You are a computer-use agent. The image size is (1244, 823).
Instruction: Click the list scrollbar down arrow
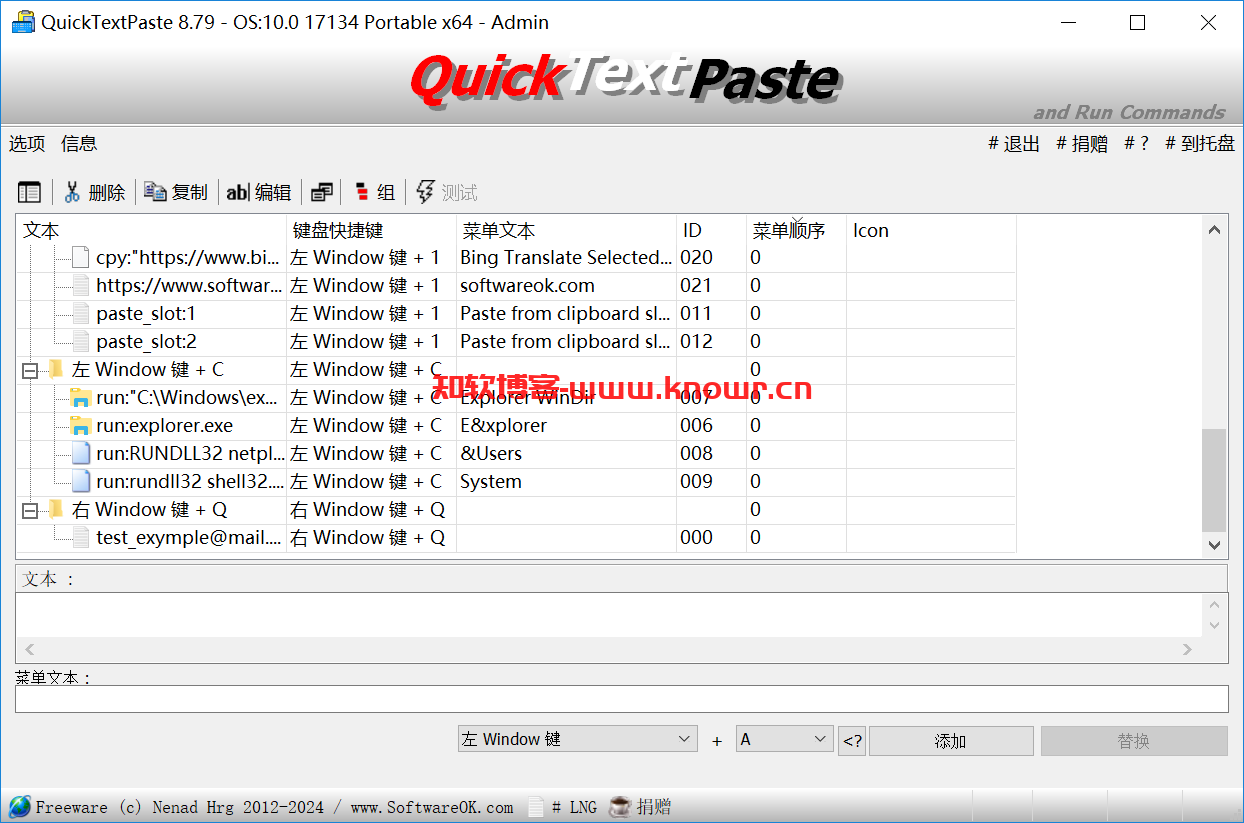pos(1214,545)
